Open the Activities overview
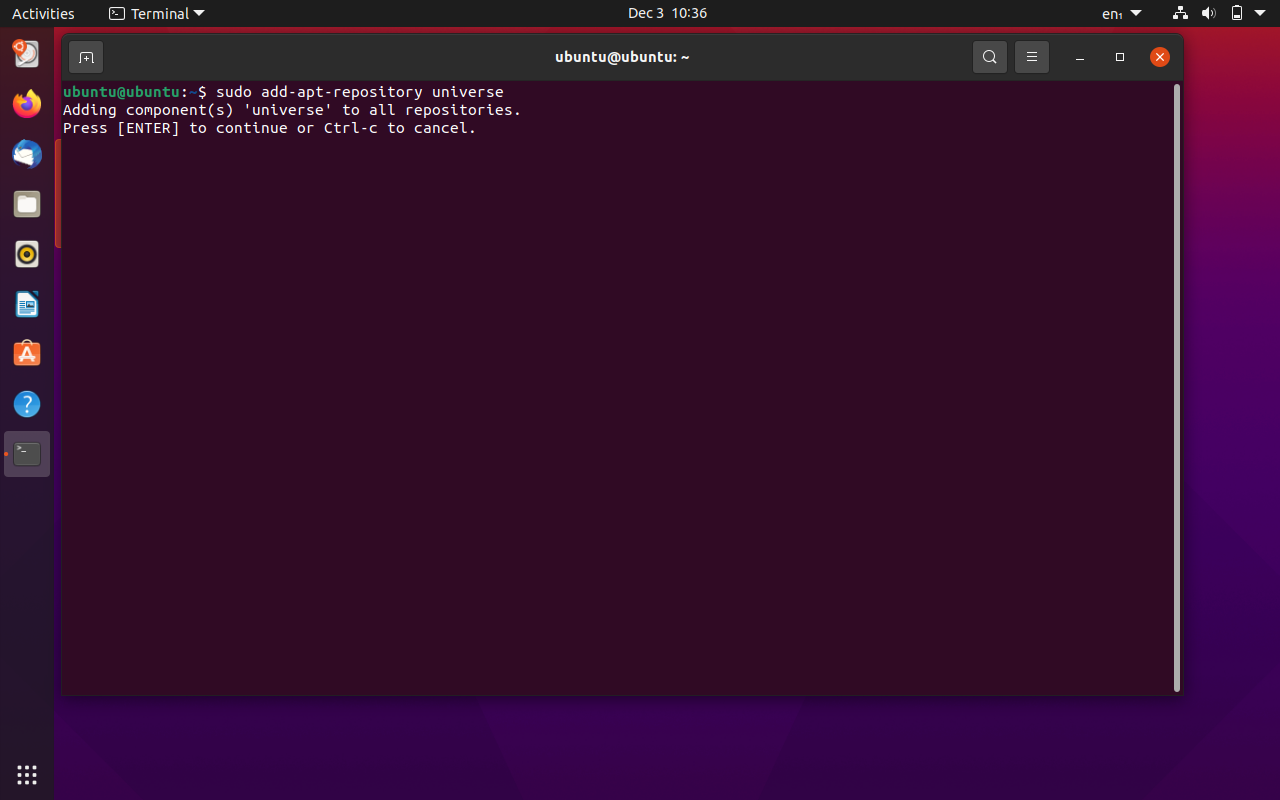Image resolution: width=1280 pixels, height=800 pixels. (x=43, y=13)
